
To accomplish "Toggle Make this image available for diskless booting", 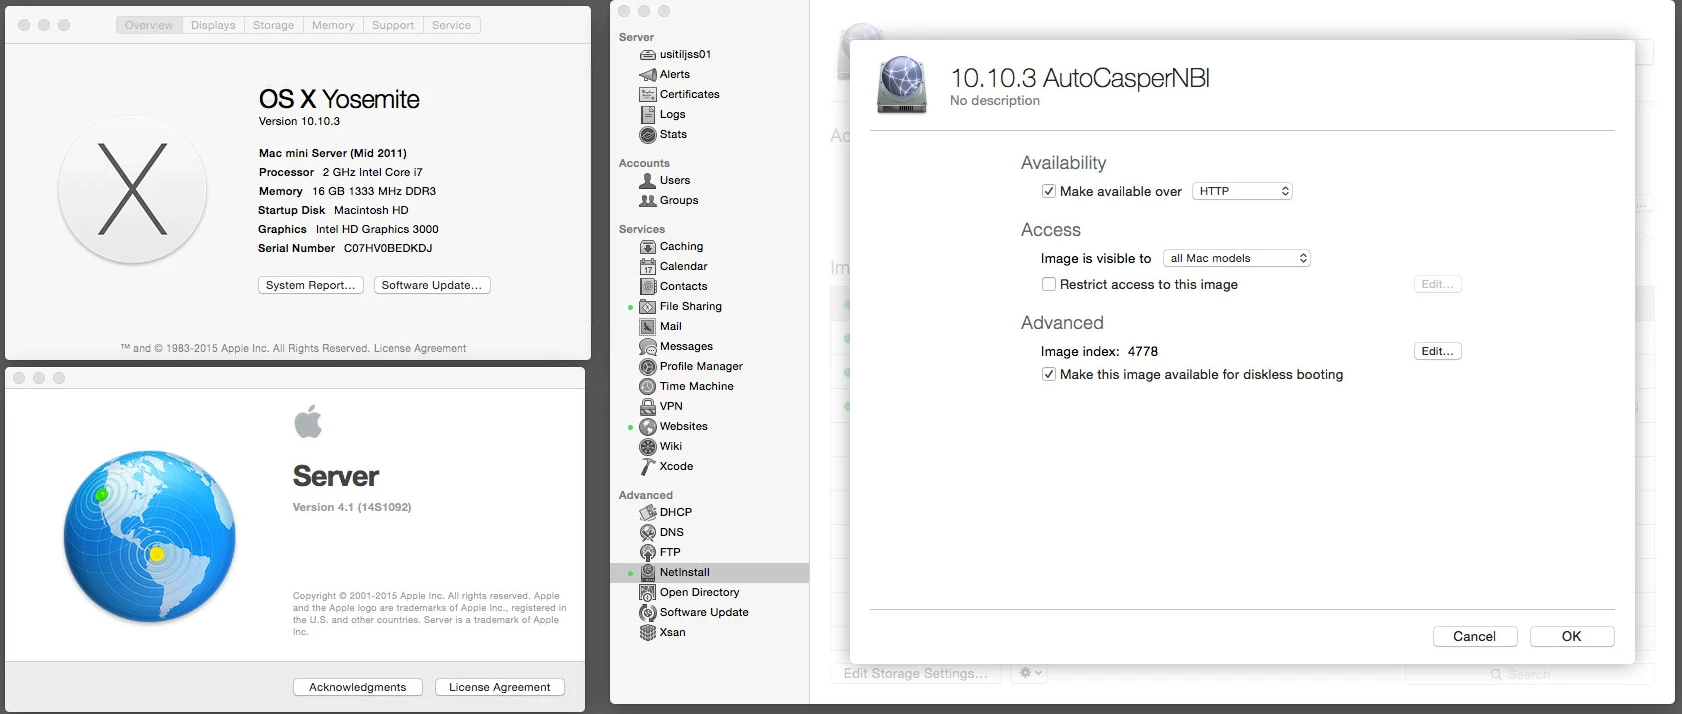I will (1049, 374).
